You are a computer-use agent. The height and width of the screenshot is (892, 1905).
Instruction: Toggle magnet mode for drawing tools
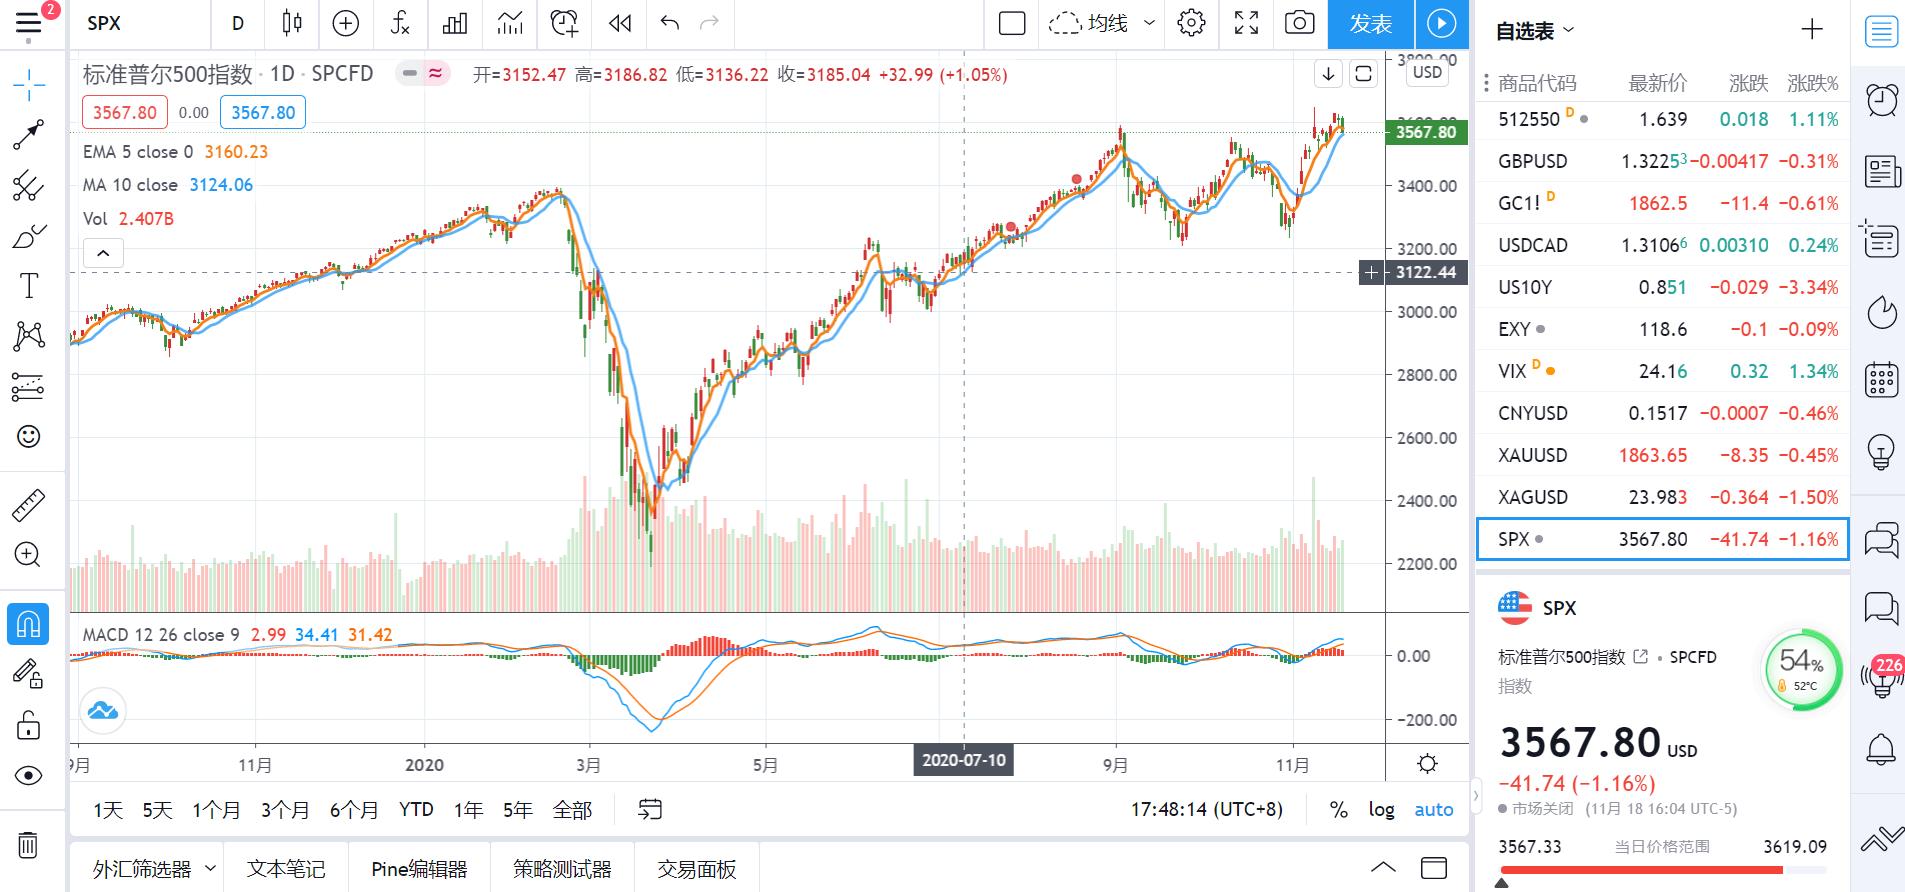pyautogui.click(x=28, y=625)
